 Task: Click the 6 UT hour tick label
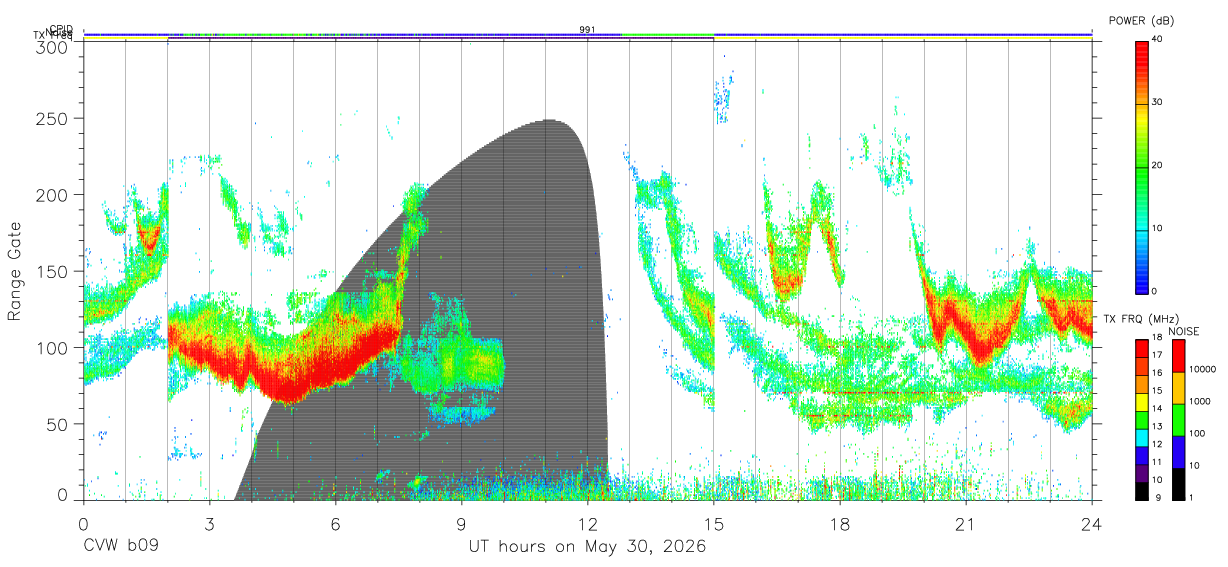pos(335,523)
